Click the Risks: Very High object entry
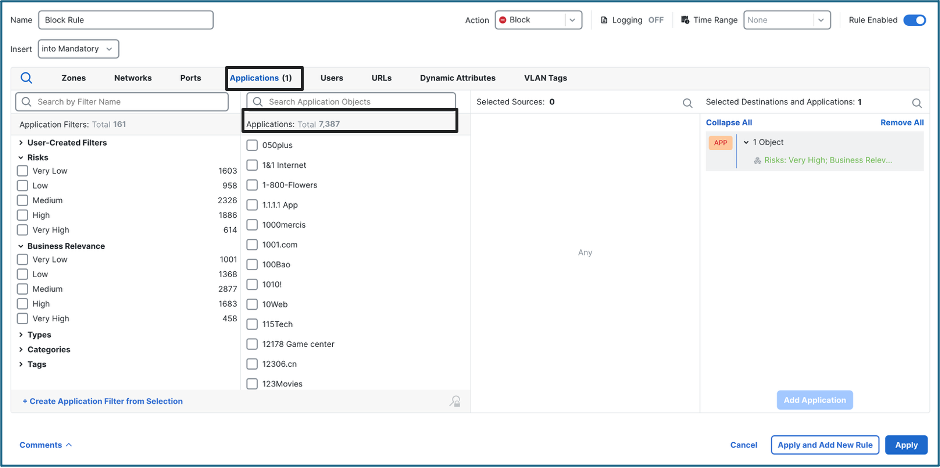The height and width of the screenshot is (468, 940). pos(828,161)
